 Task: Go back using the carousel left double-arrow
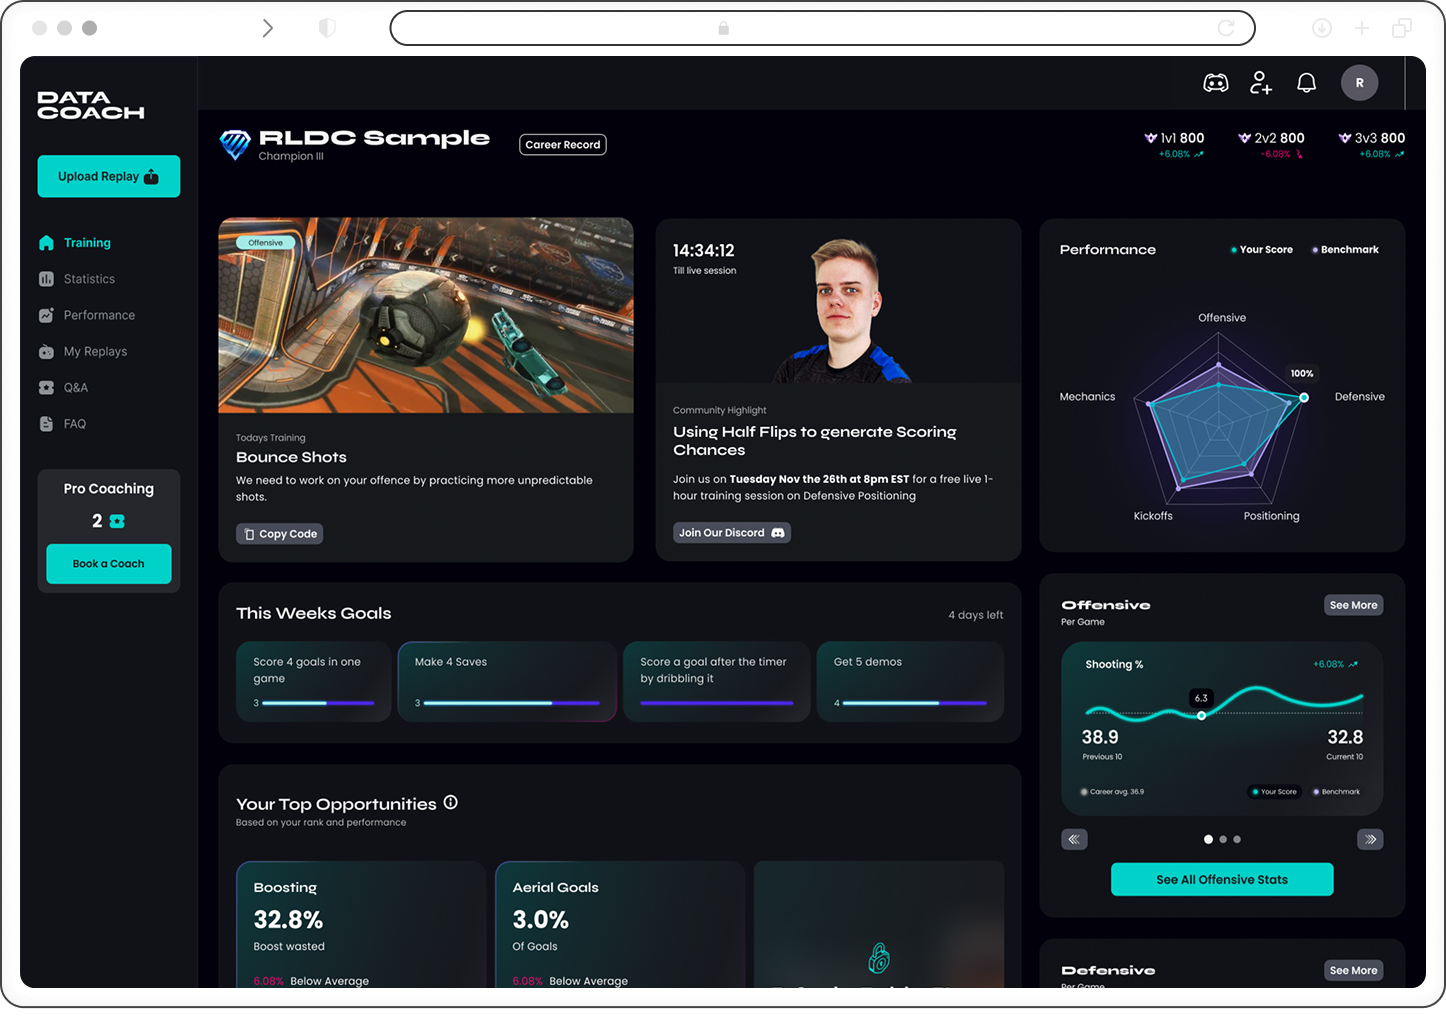(x=1074, y=839)
